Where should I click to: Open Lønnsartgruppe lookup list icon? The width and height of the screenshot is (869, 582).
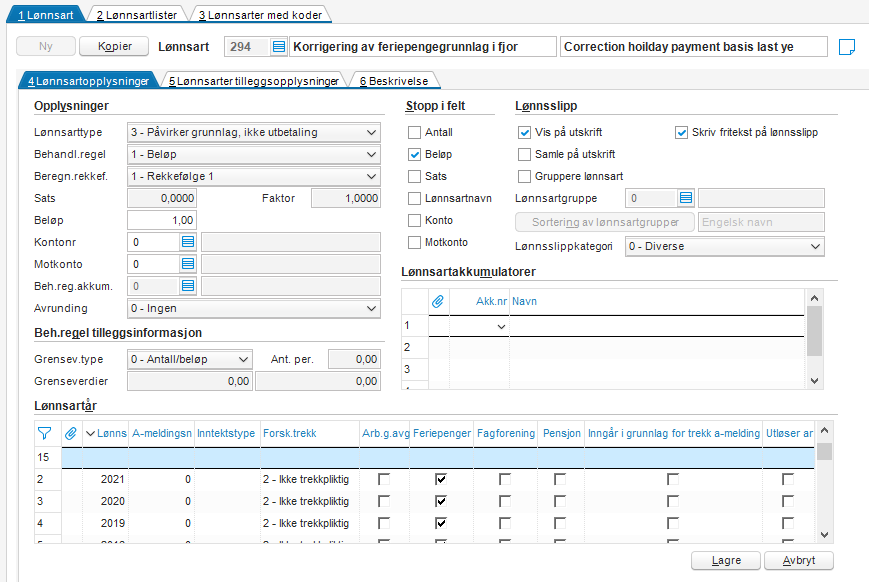686,198
